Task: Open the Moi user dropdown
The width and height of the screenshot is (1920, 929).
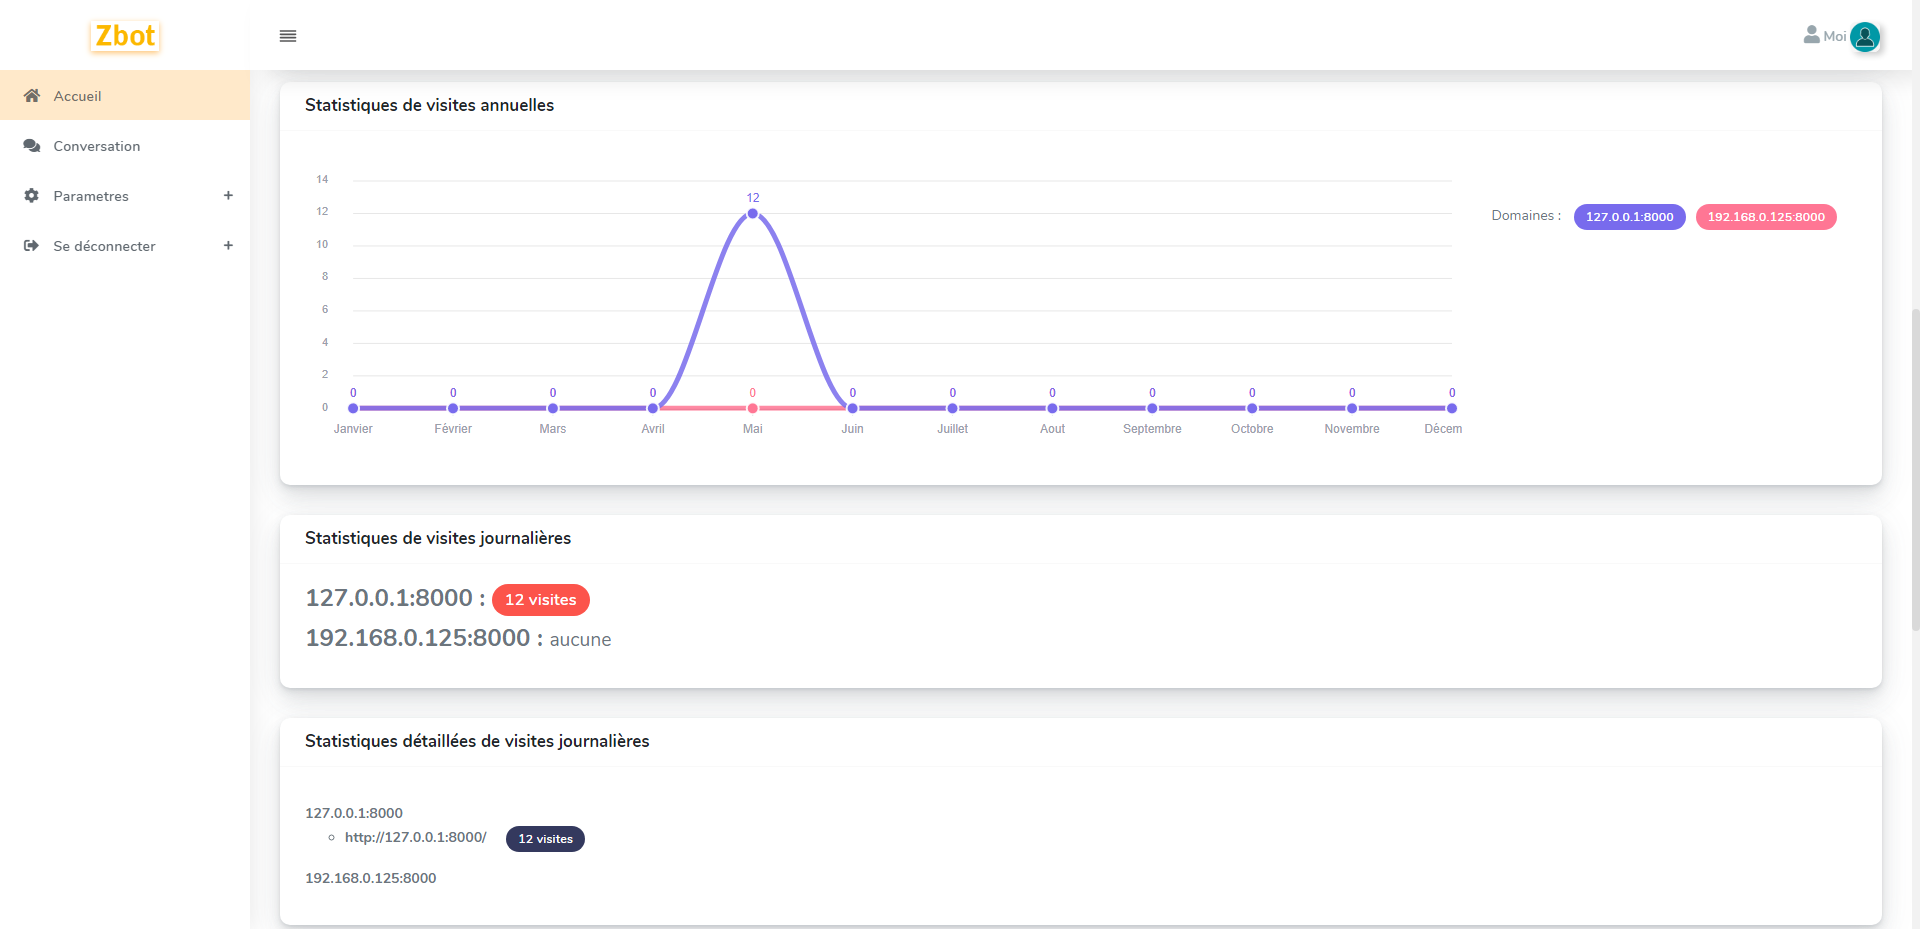Action: (1834, 36)
